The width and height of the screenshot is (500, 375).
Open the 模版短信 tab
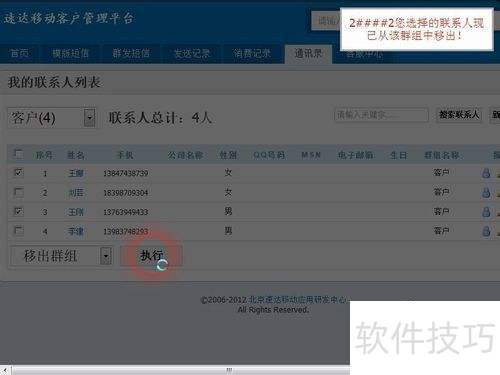click(x=70, y=53)
